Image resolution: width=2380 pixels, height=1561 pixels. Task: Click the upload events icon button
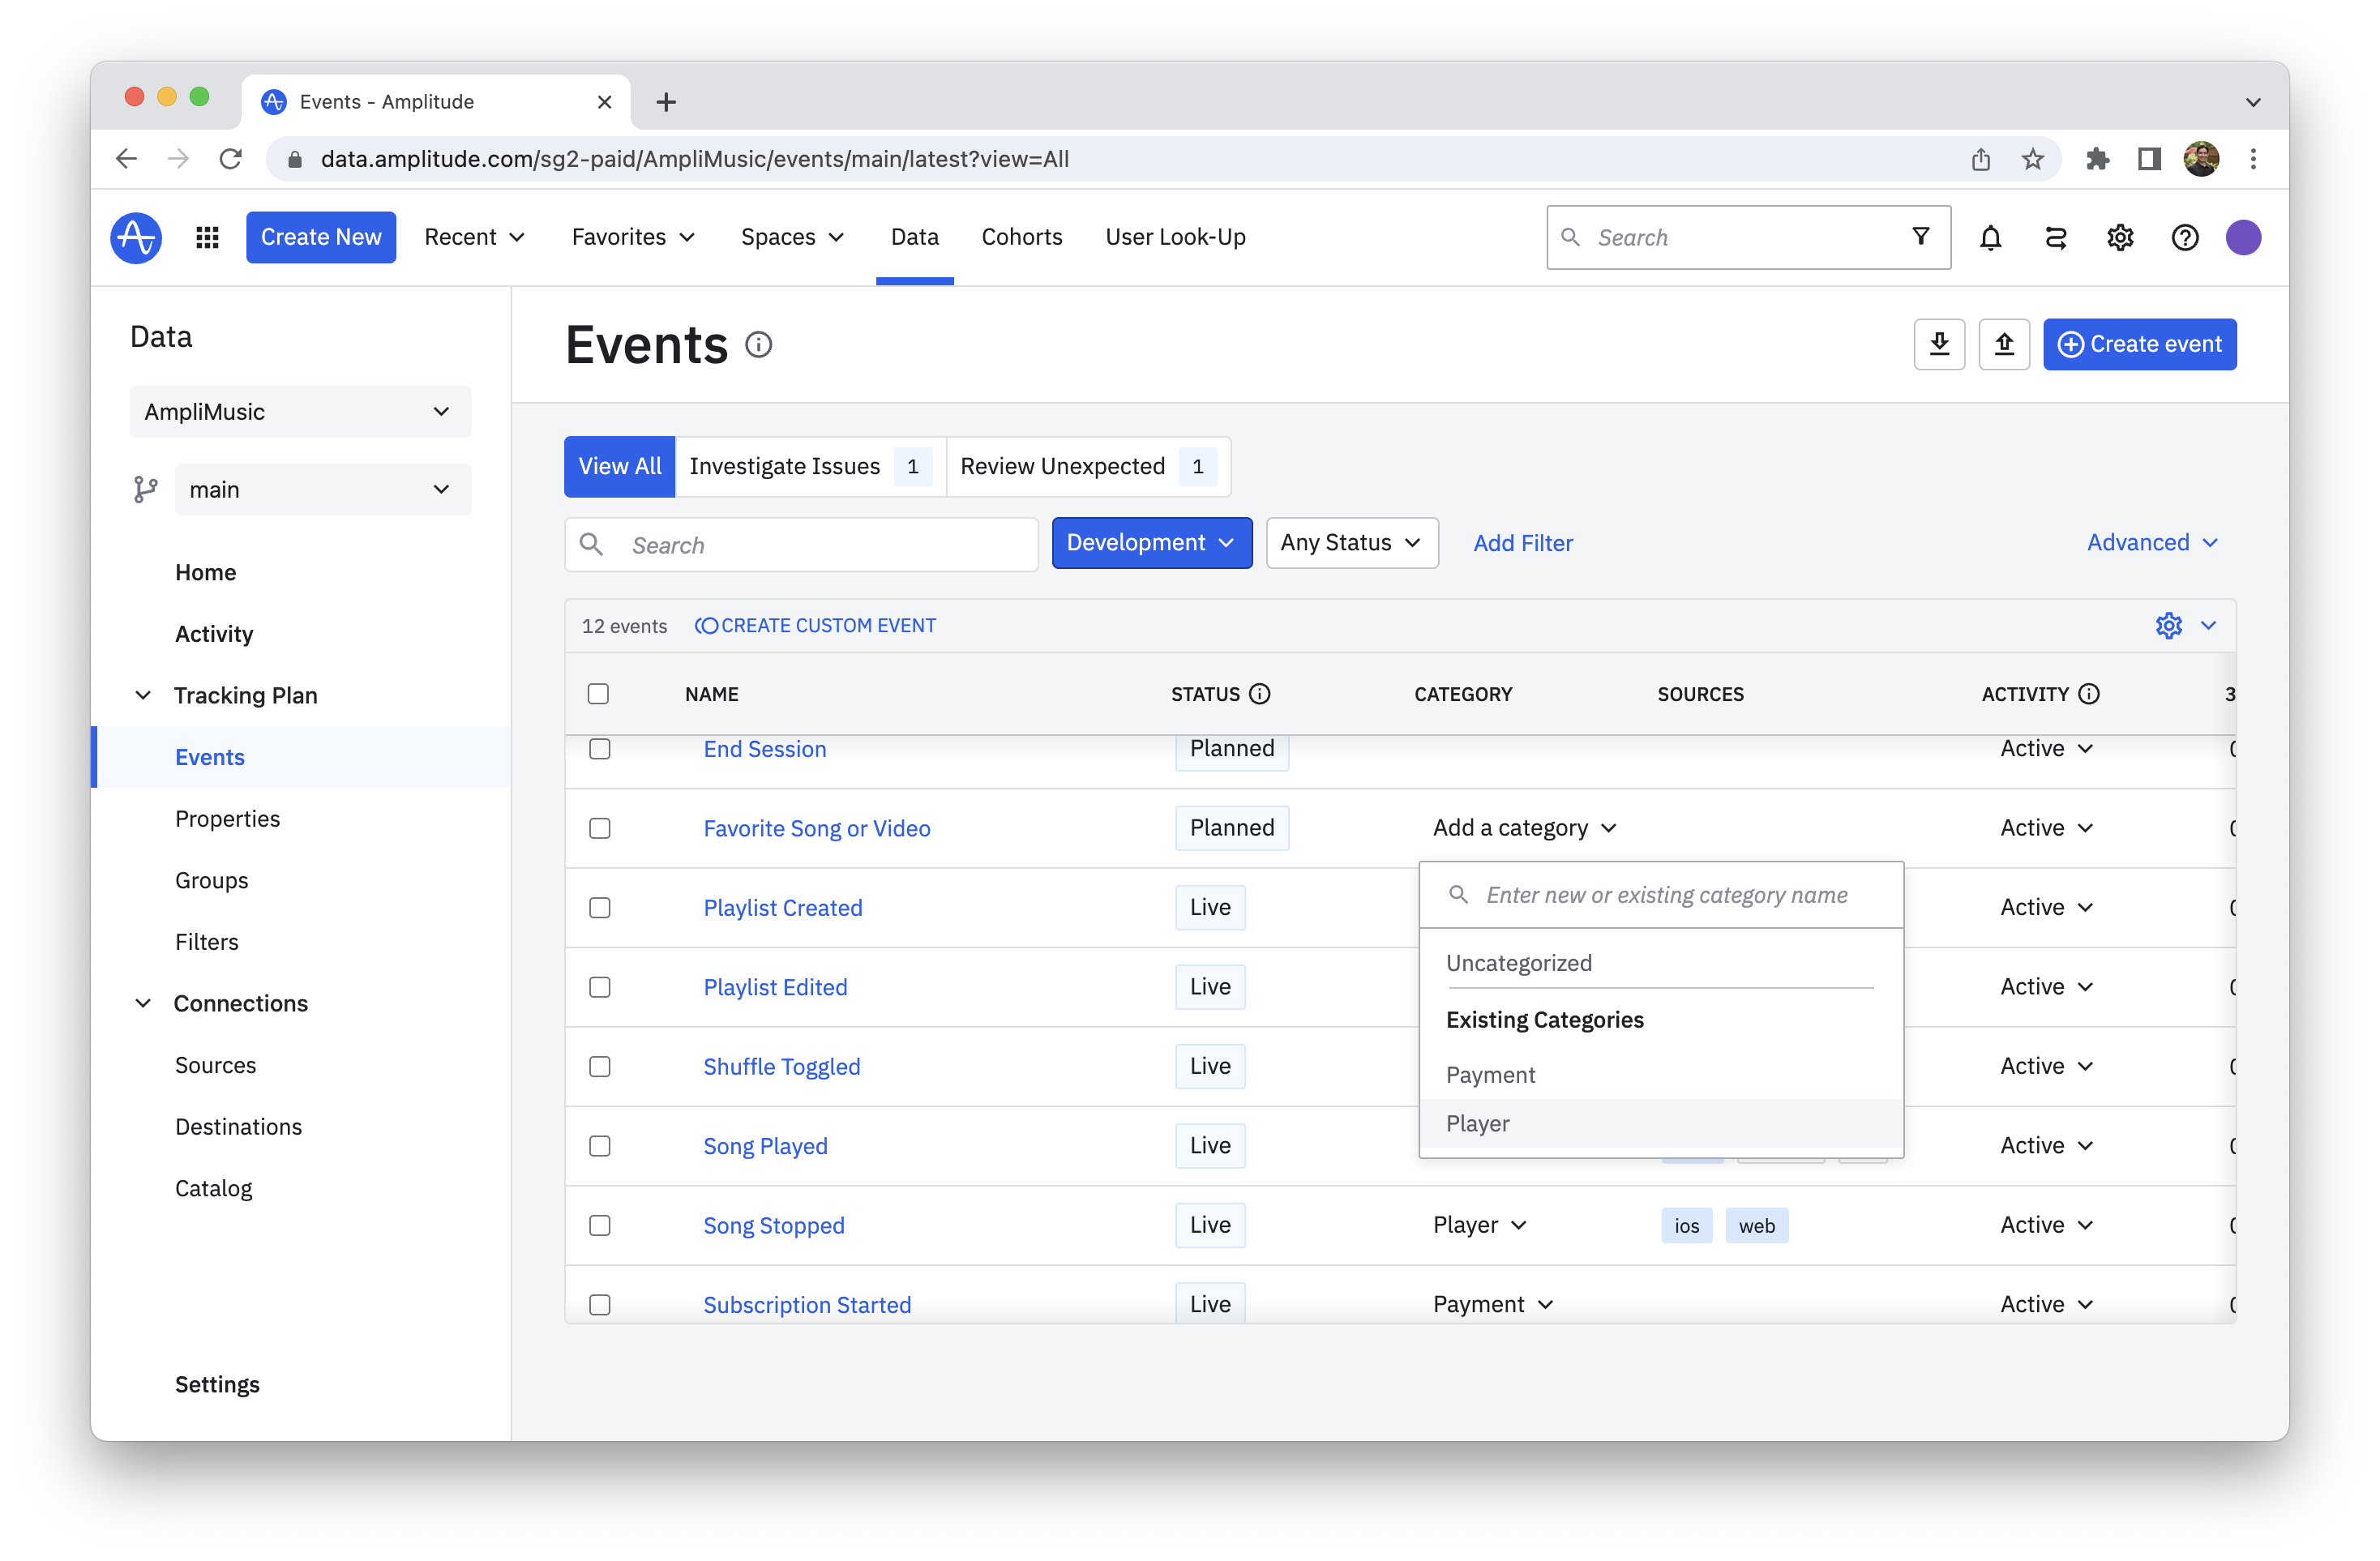pos(2004,344)
